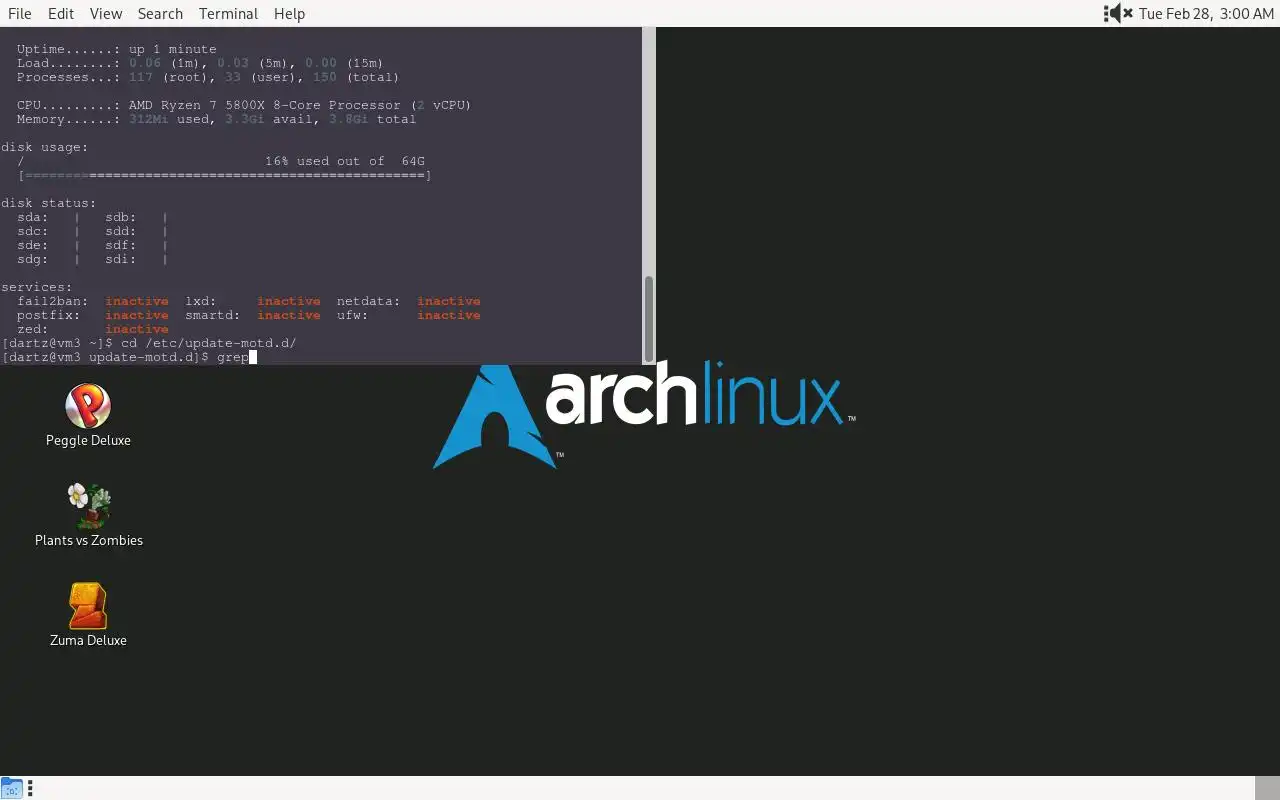Click the smartd inactive status

[289, 315]
